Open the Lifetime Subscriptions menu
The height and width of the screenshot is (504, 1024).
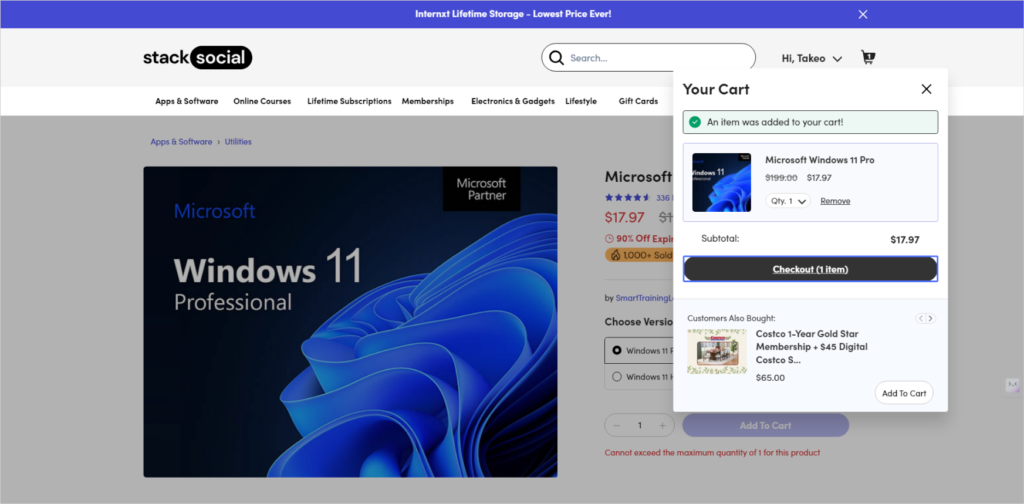pos(349,101)
